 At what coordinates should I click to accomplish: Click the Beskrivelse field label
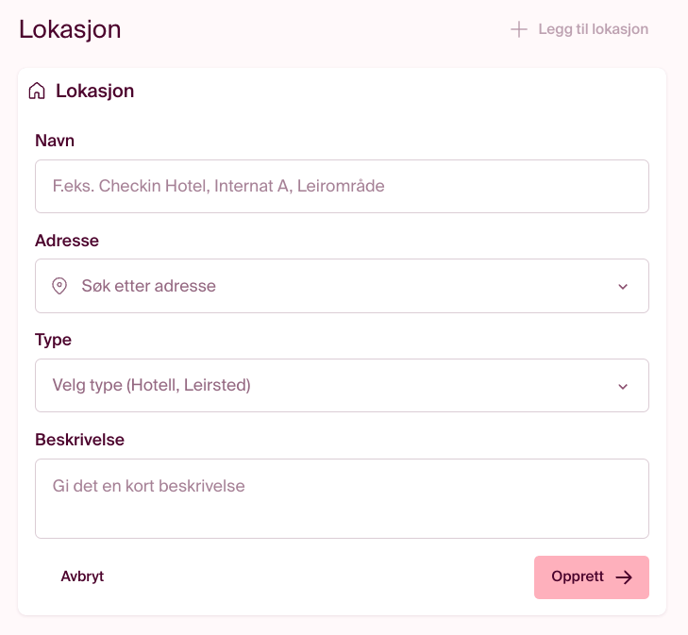click(x=80, y=440)
